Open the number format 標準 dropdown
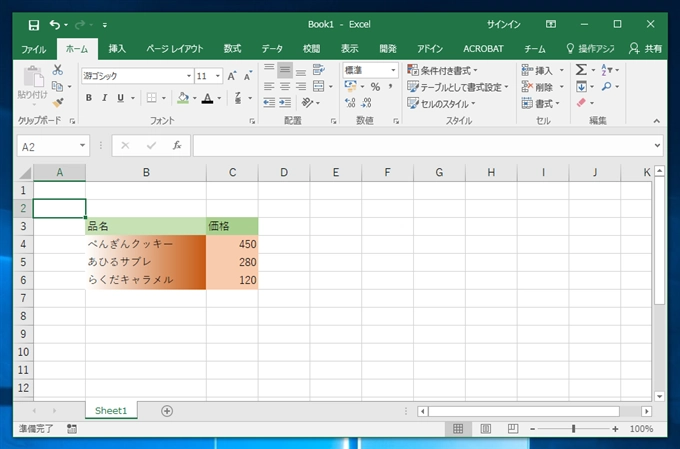 coord(393,70)
